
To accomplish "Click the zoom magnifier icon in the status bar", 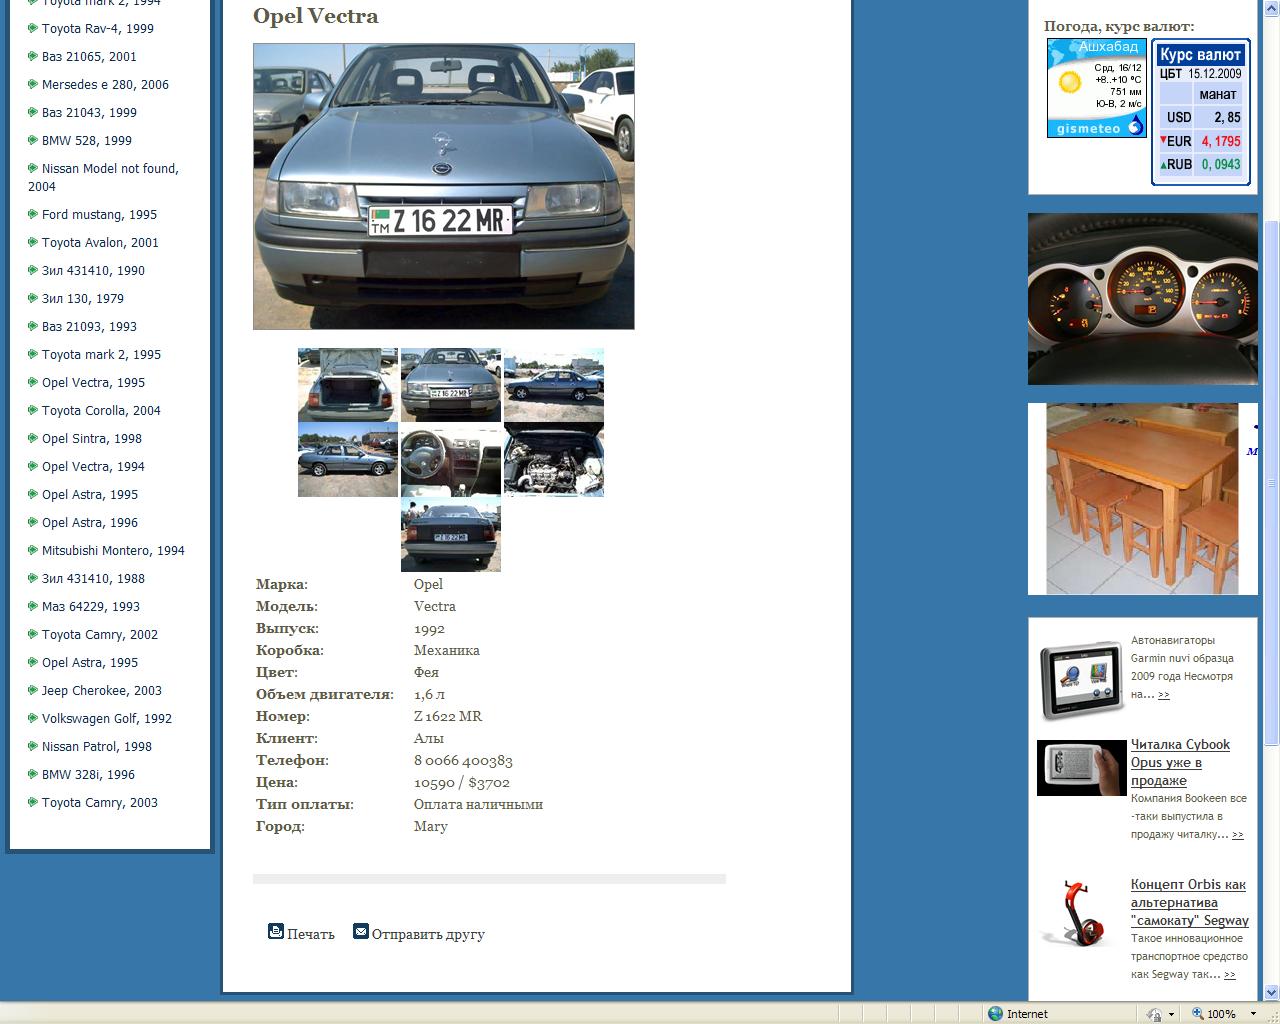I will pos(1197,1013).
